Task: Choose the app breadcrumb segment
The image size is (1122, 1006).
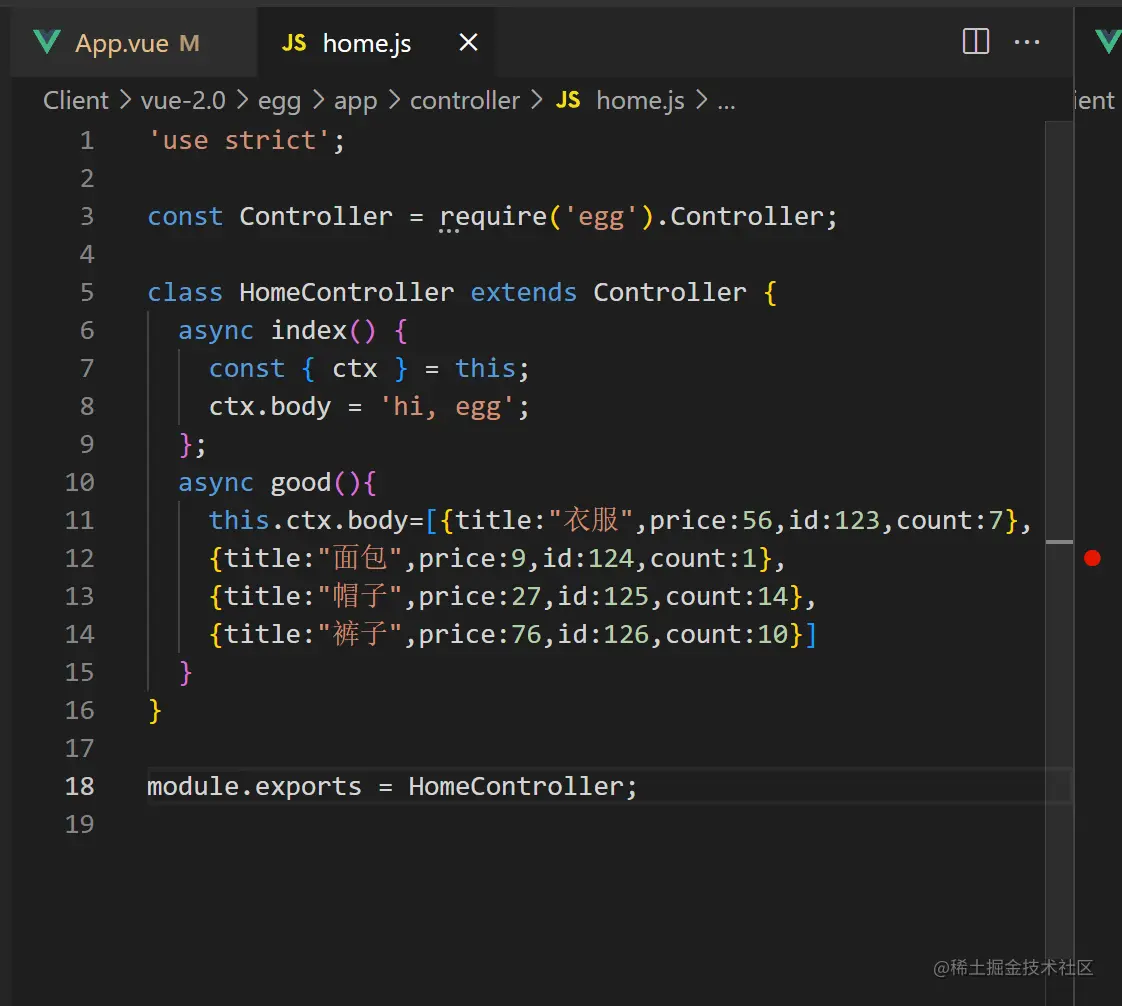Action: [x=356, y=102]
